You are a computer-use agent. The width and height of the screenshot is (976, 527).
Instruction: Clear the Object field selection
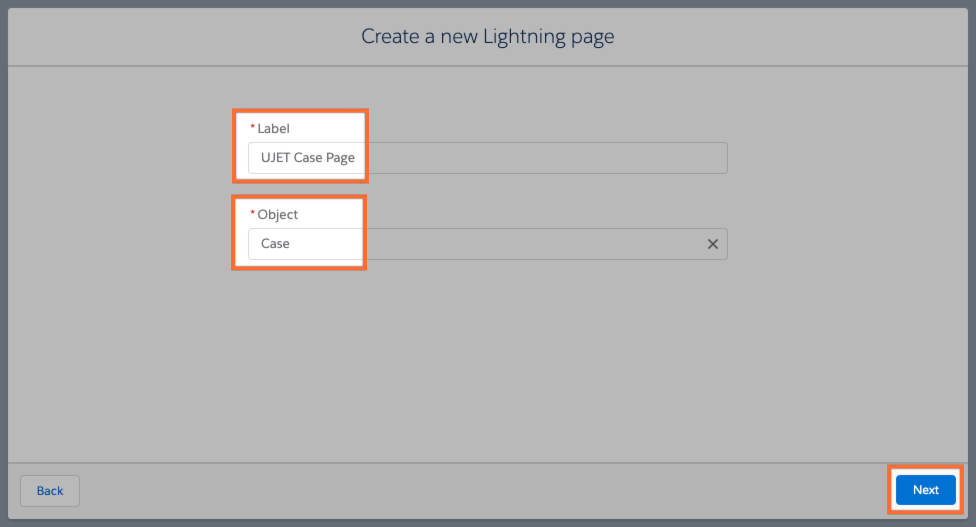[713, 244]
